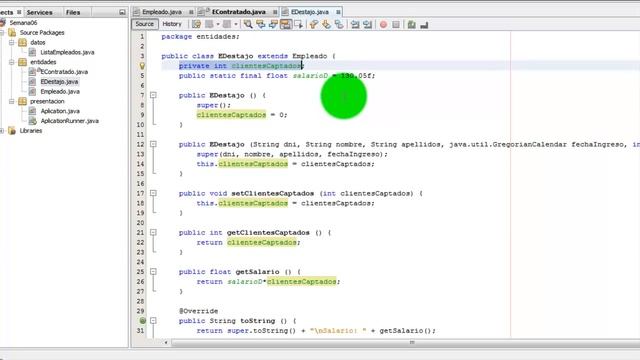The height and width of the screenshot is (360, 640).
Task: Click horizontal scrollbar left arrow
Action: pyautogui.click(x=166, y=342)
